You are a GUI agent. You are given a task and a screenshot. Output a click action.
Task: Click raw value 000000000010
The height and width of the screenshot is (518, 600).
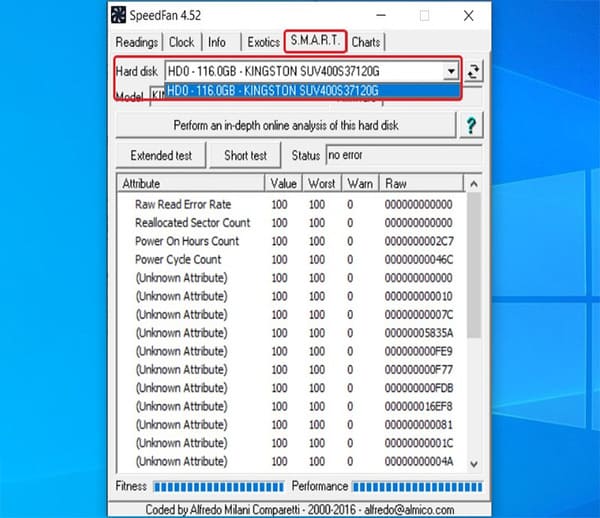tap(419, 296)
